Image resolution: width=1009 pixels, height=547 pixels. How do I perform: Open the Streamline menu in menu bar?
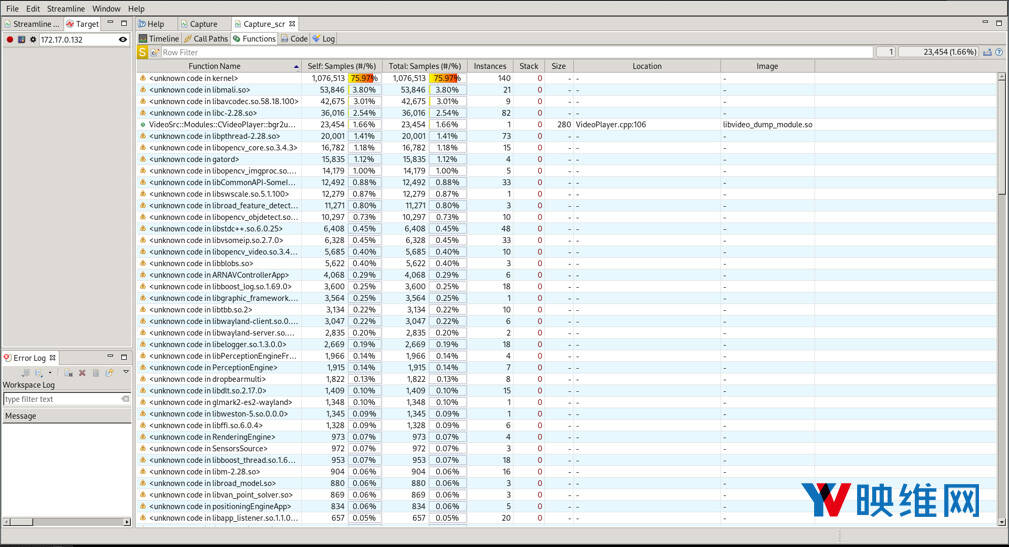click(66, 8)
